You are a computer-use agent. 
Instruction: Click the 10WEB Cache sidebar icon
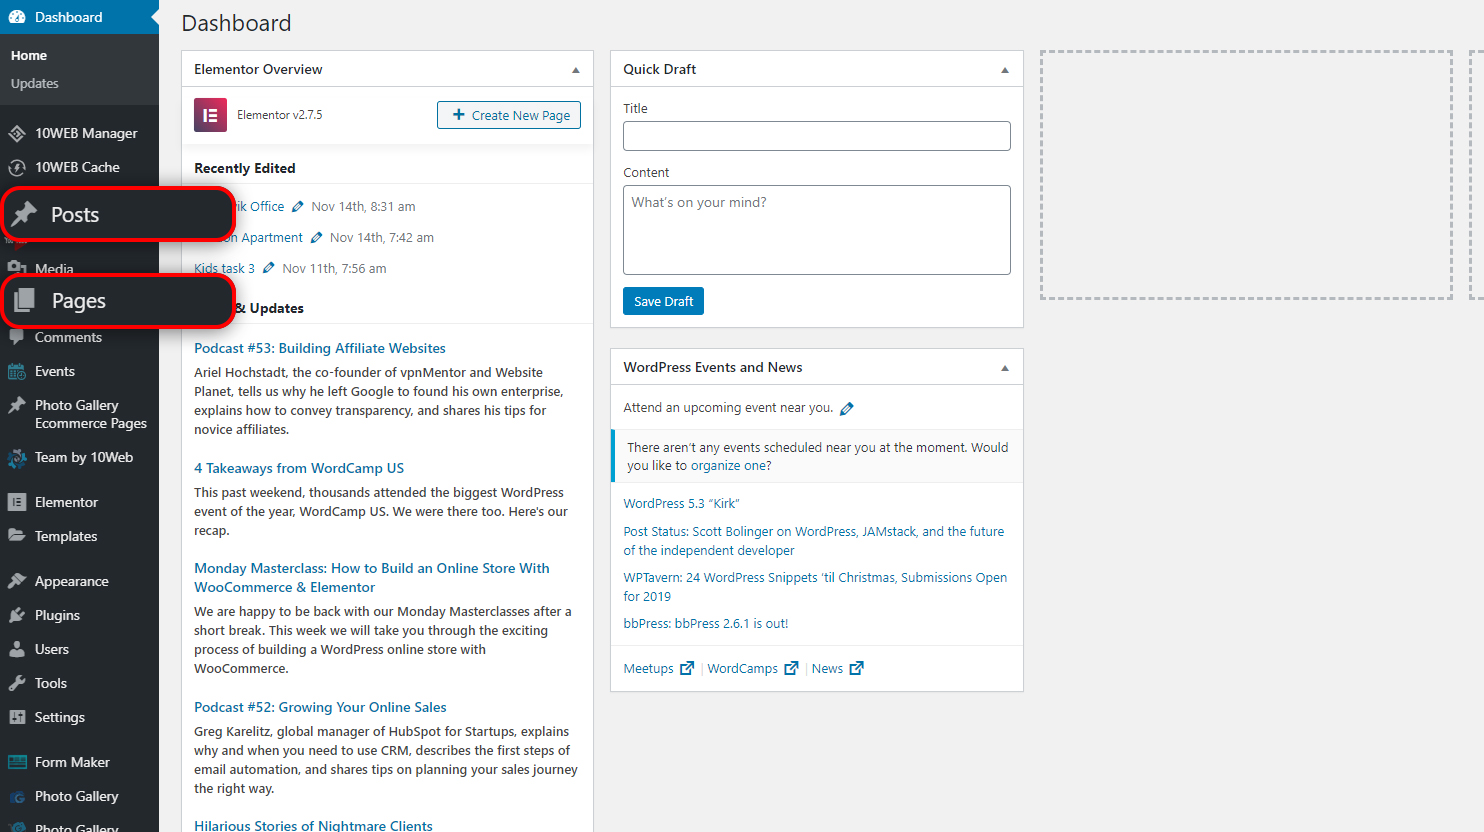click(x=17, y=167)
